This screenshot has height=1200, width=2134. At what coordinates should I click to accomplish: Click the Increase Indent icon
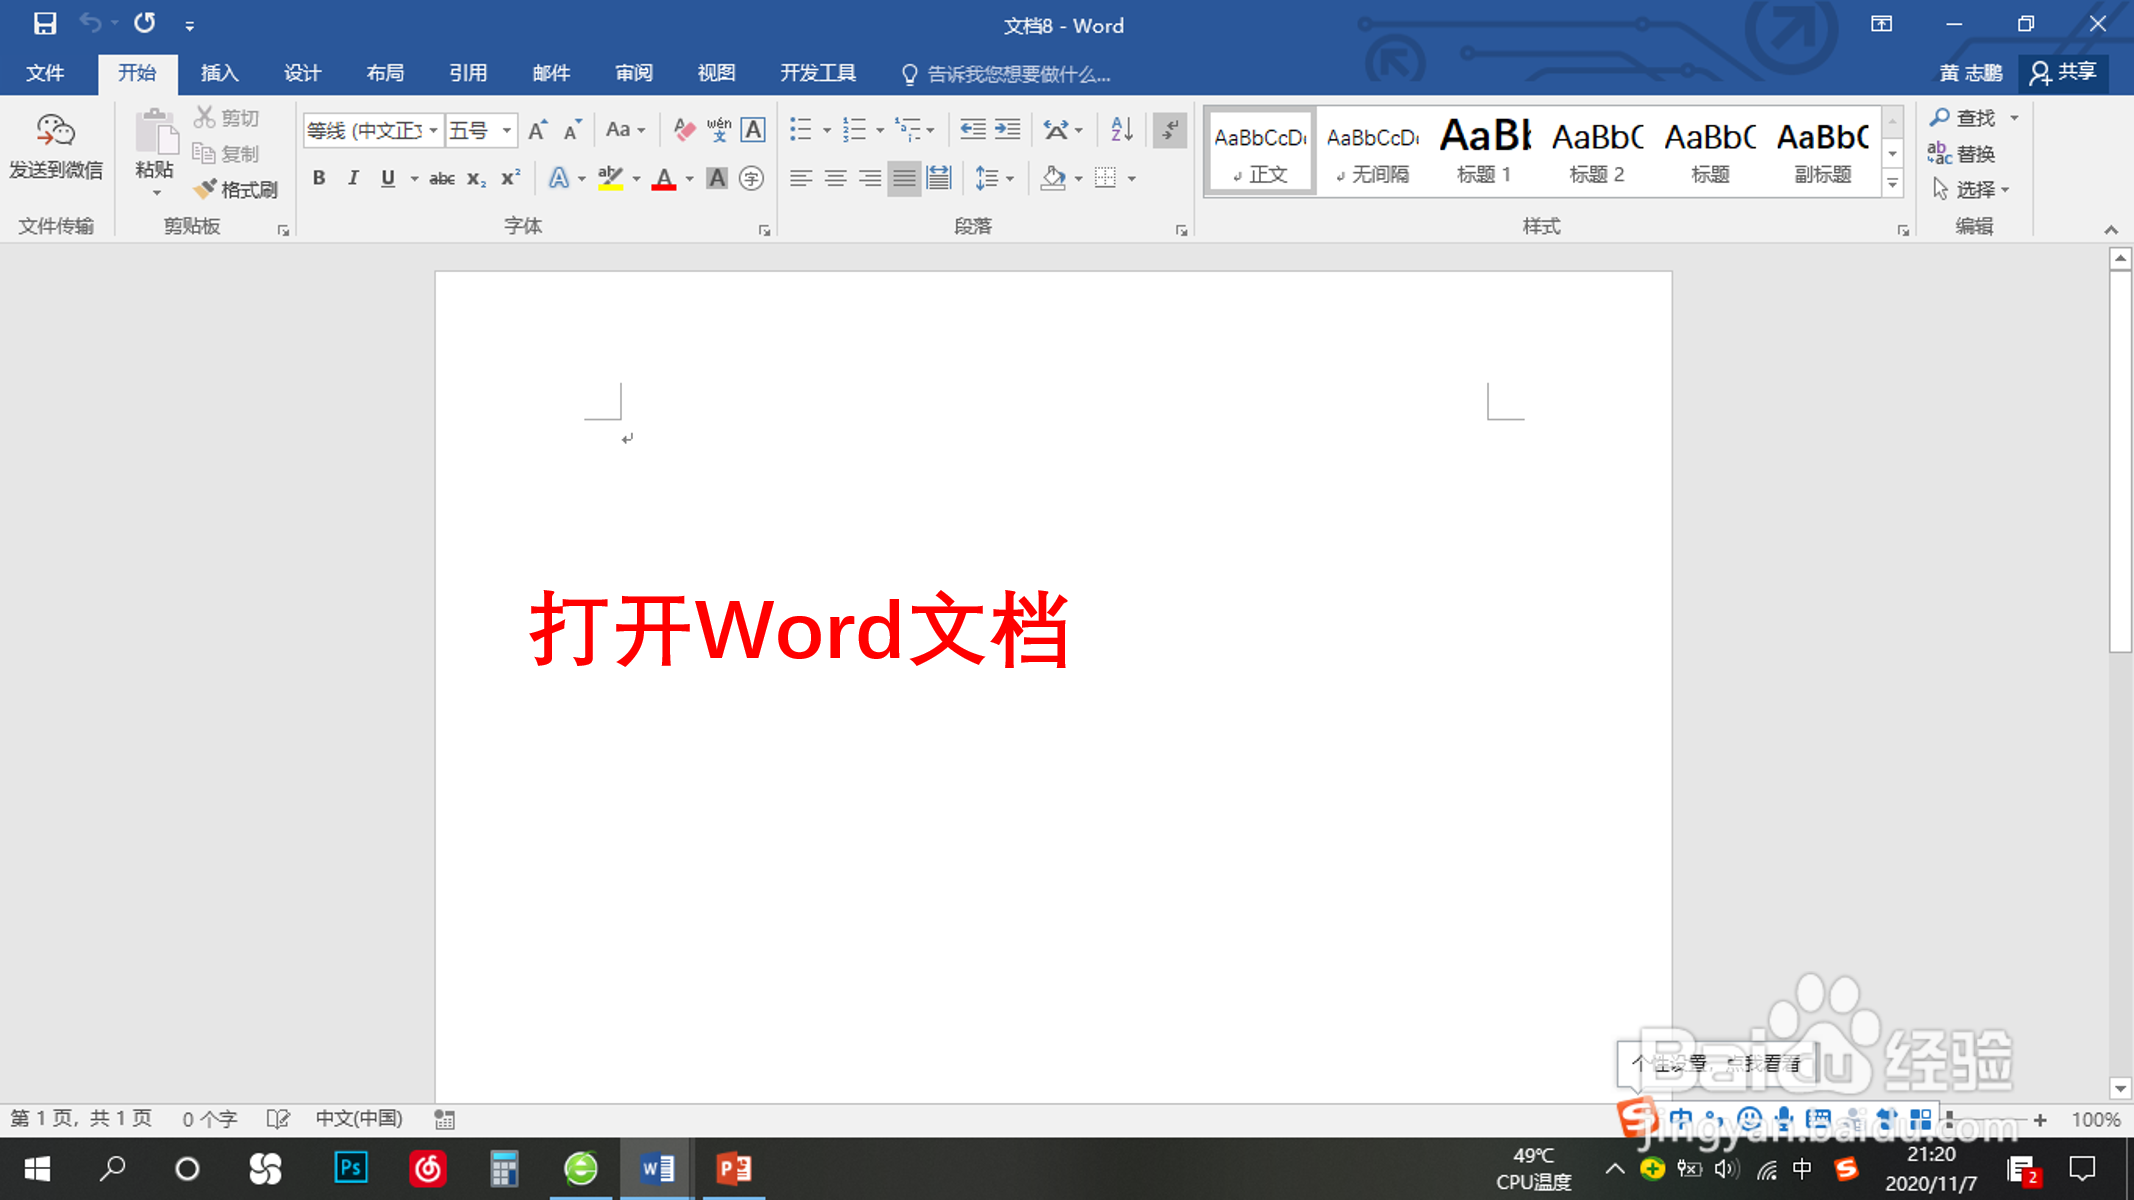click(1008, 130)
